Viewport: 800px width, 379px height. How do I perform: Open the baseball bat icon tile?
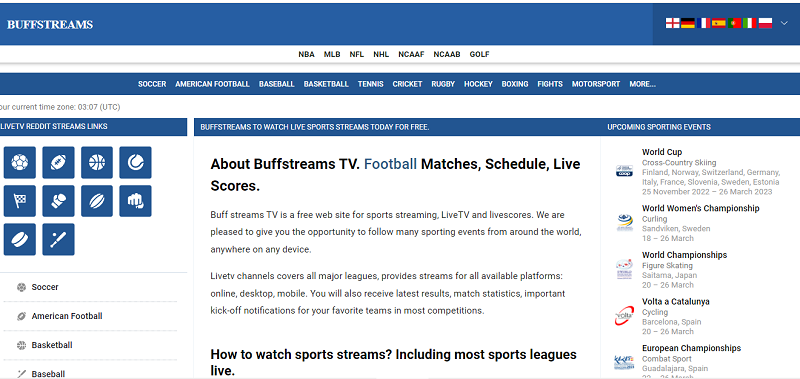pos(58,239)
